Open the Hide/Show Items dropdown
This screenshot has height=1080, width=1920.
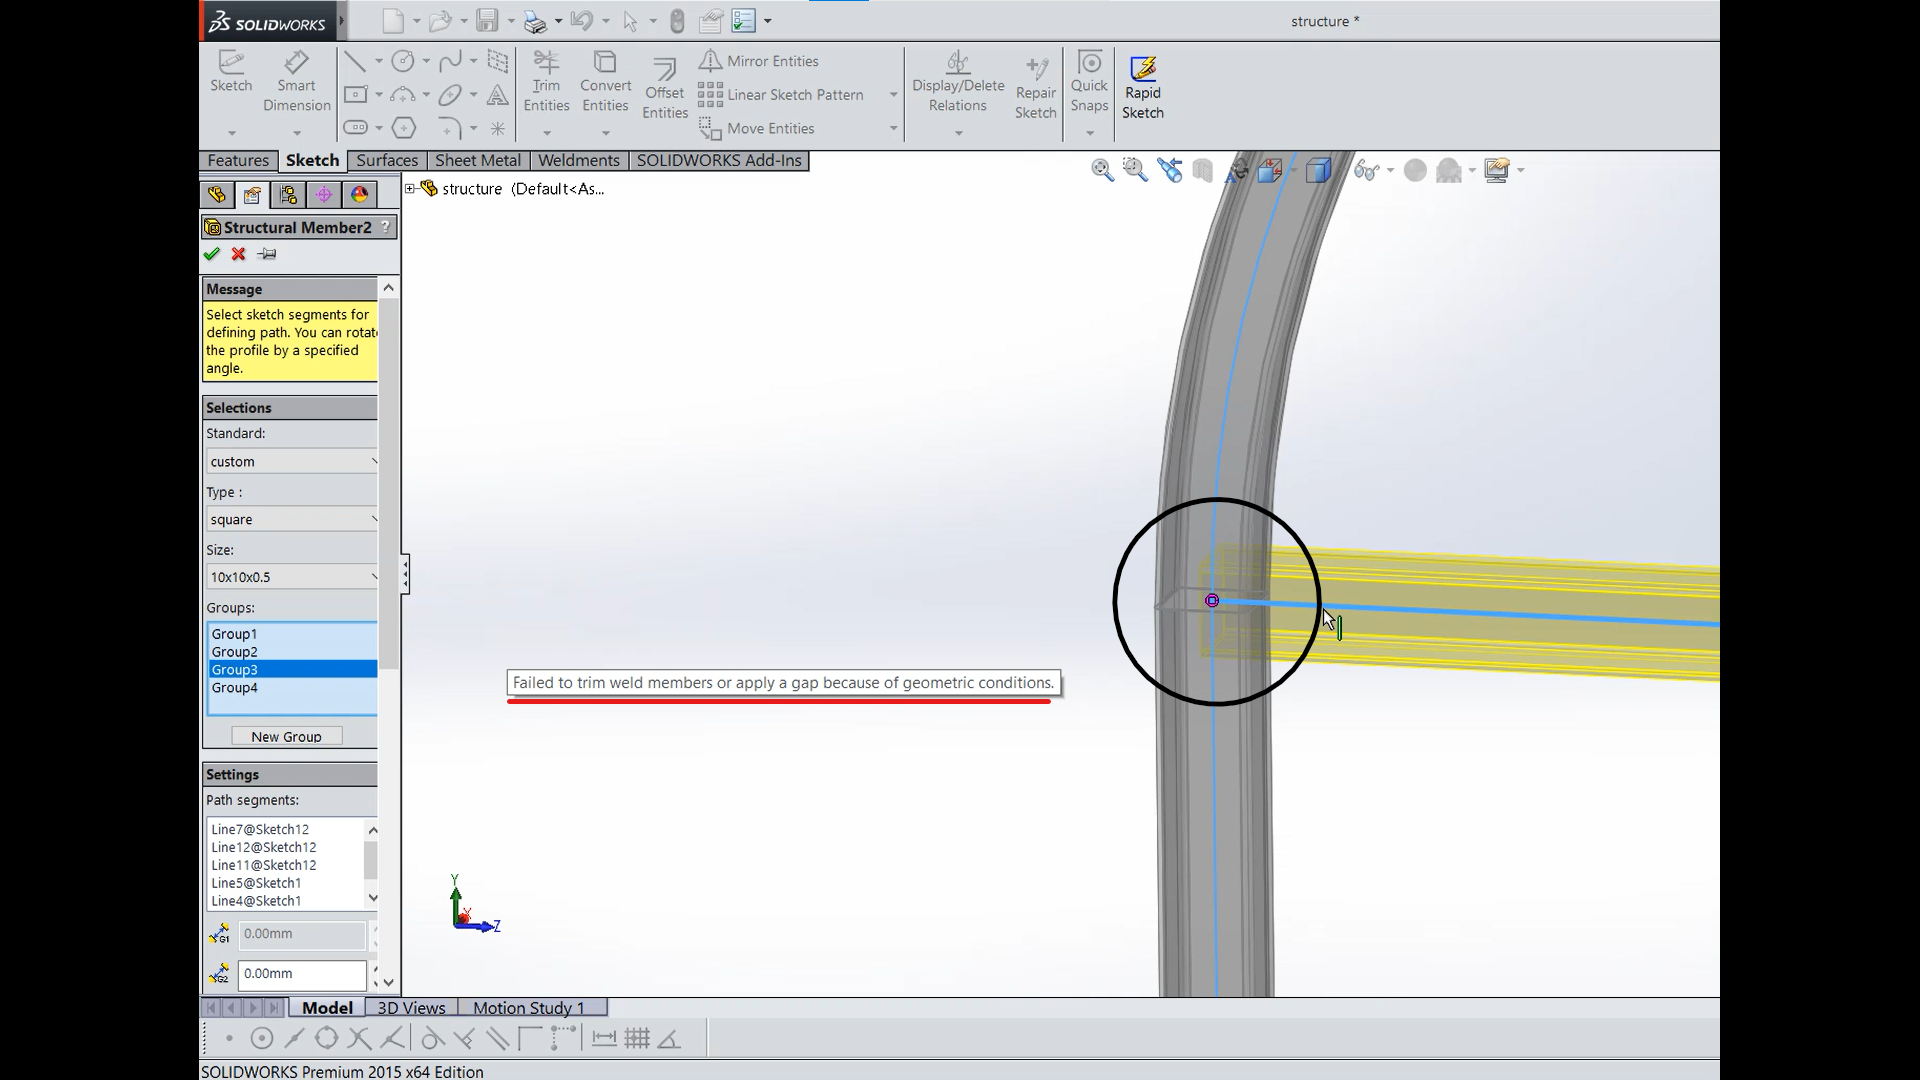coord(1390,170)
